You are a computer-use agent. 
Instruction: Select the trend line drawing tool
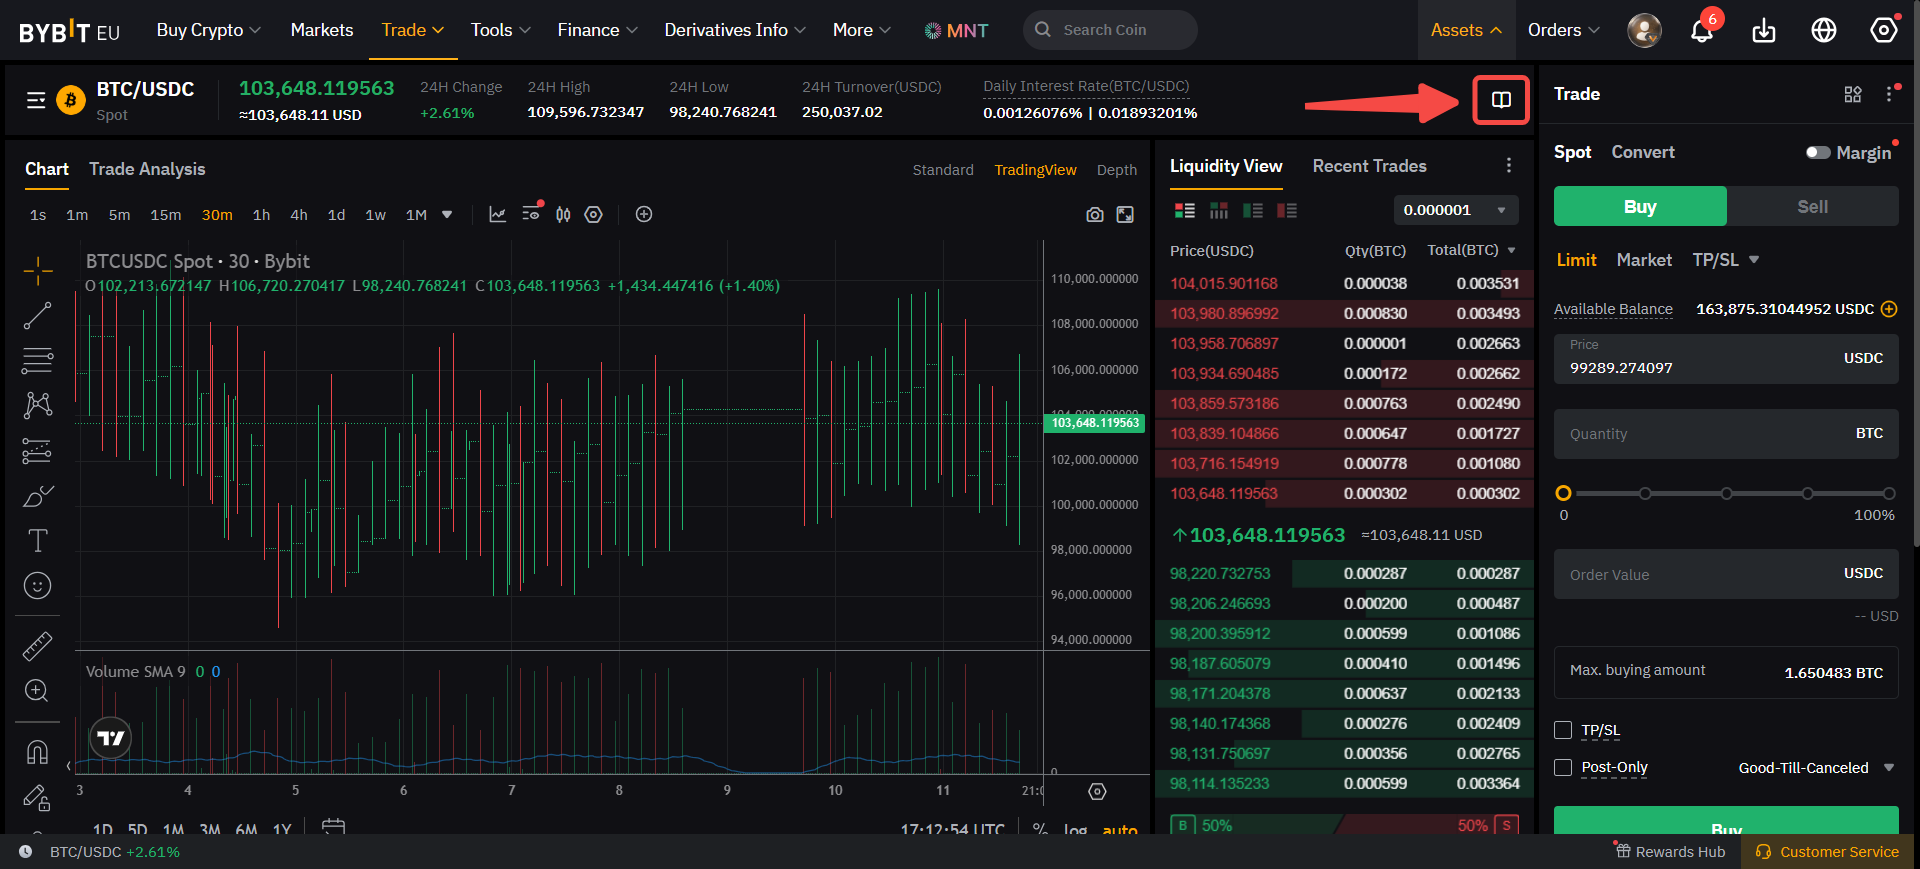[x=37, y=316]
